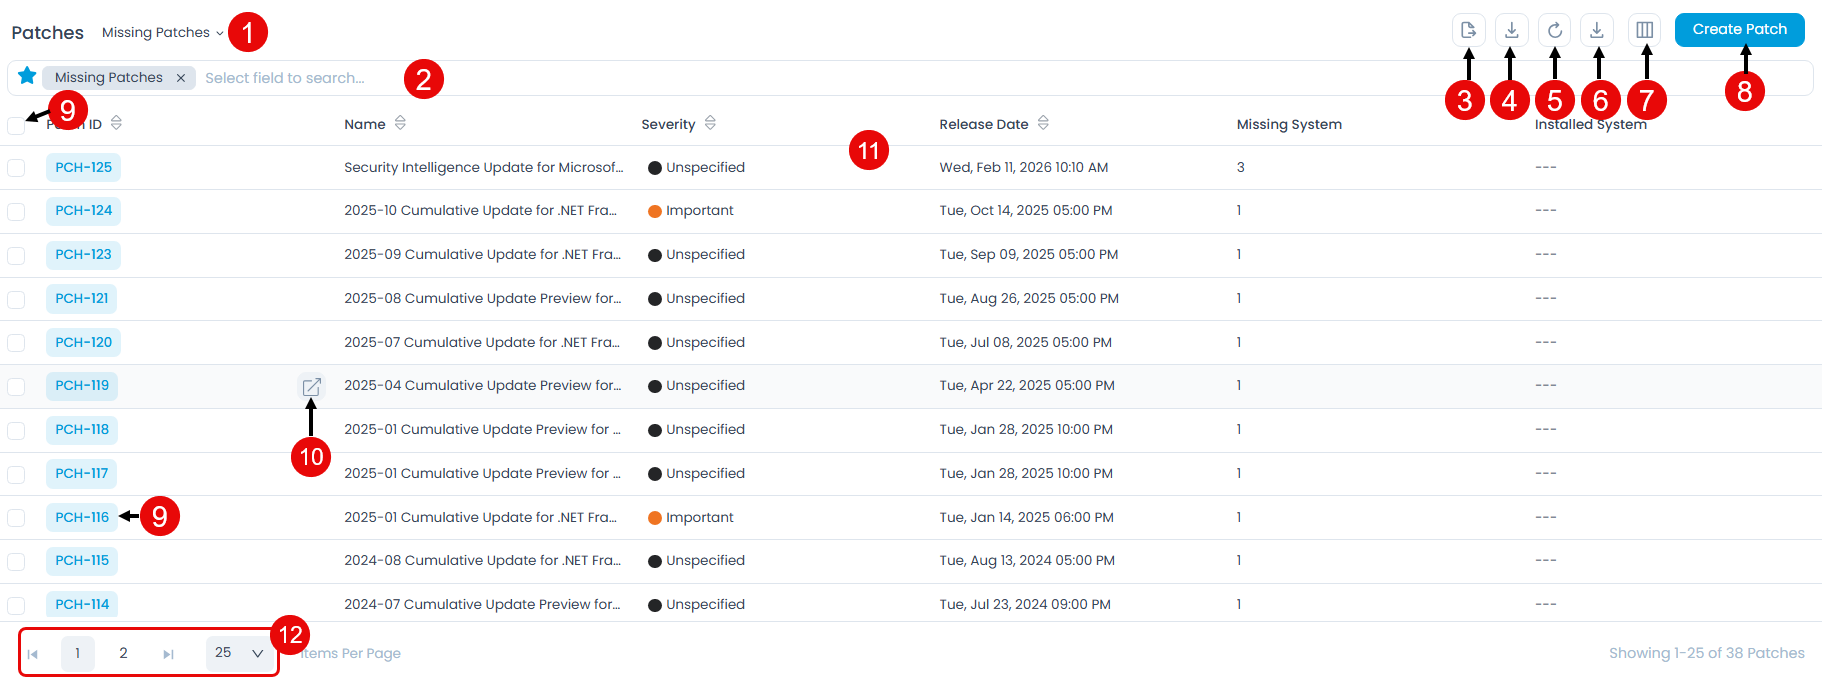Viewport: 1822px width, 677px height.
Task: Click 'Showing 1-25 of 38 Patches' text
Action: (x=1706, y=653)
